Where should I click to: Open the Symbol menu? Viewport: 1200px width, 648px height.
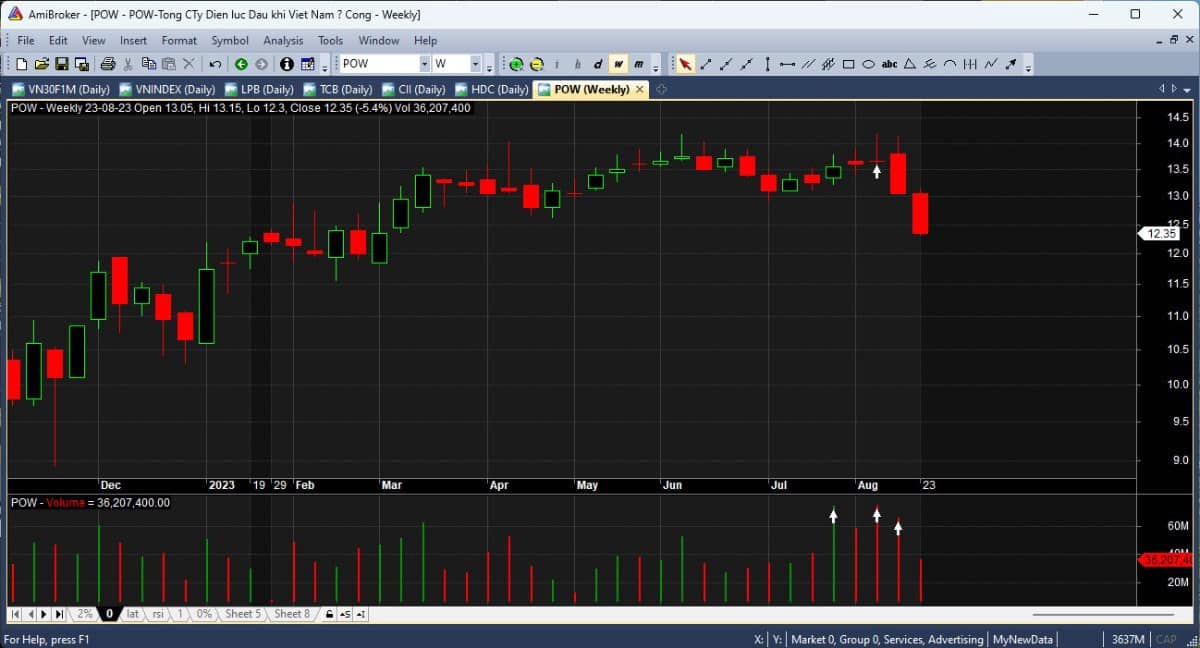[x=230, y=40]
